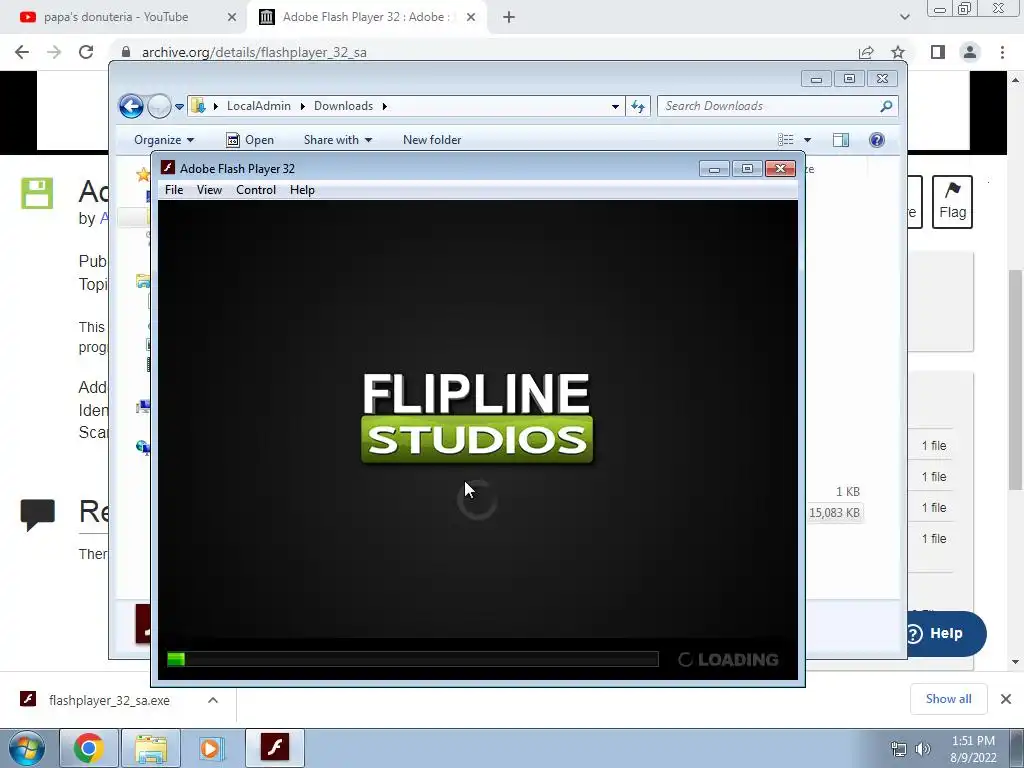1024x768 pixels.
Task: Switch to Adobe Flash Player 32 archive tab
Action: pos(366,17)
